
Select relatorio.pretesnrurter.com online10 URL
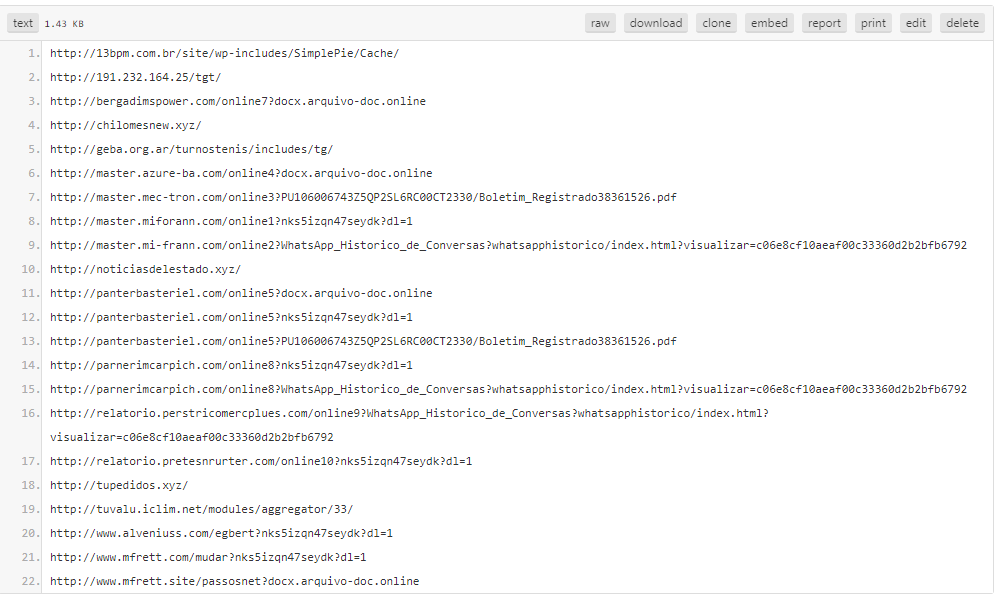coord(261,461)
